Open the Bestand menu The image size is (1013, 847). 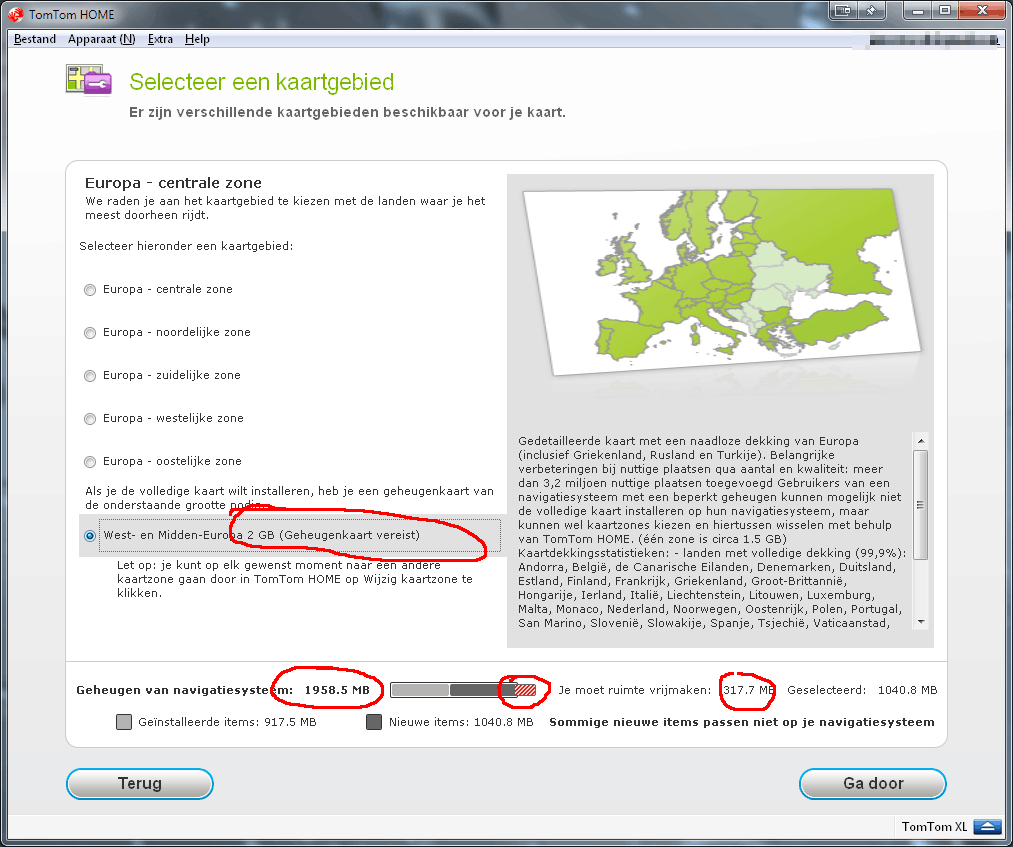[x=35, y=39]
